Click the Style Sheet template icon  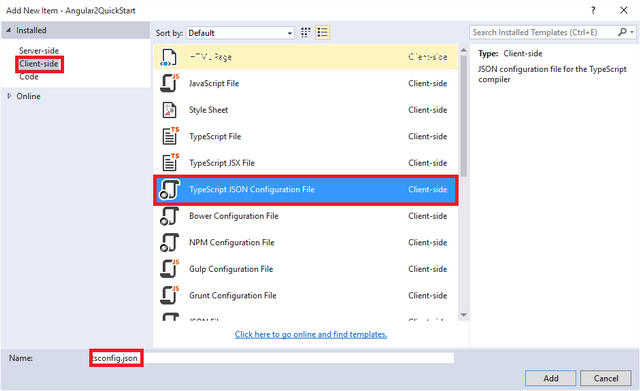pyautogui.click(x=169, y=110)
